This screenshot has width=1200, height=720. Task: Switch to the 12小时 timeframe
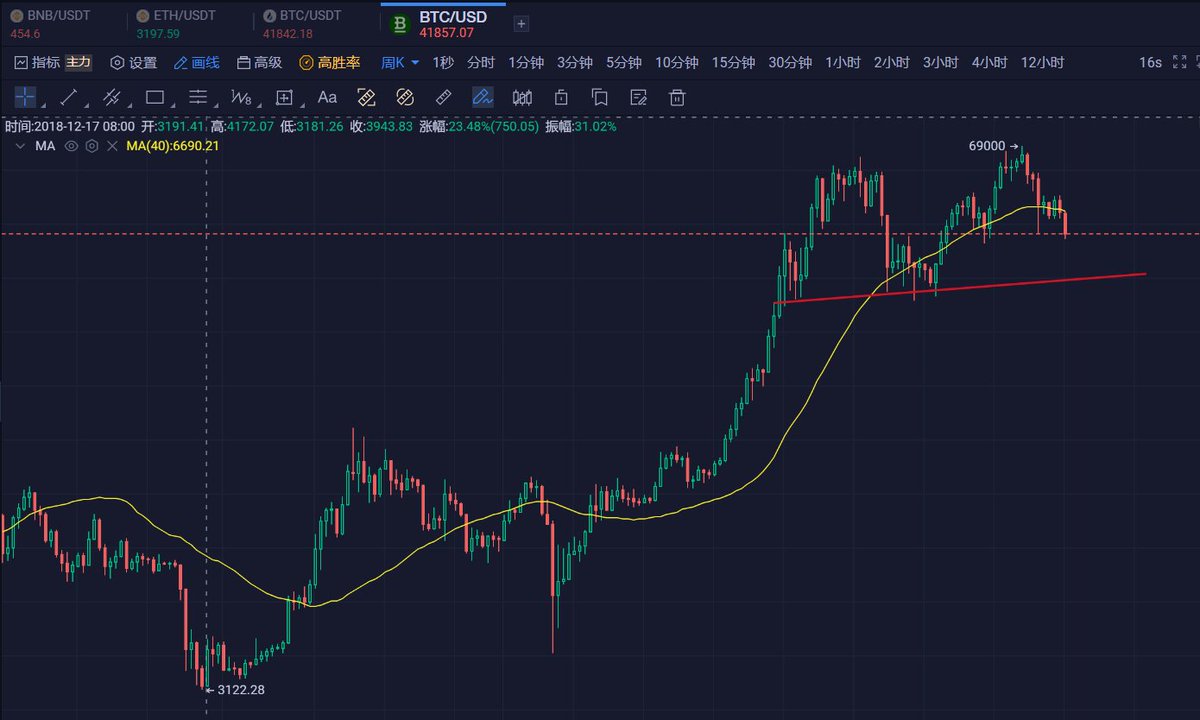point(1043,62)
